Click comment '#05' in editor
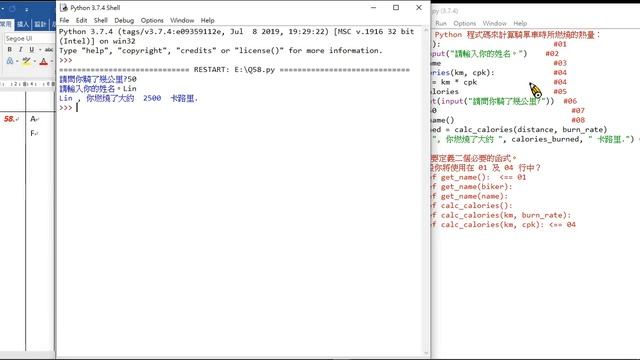The width and height of the screenshot is (640, 360). [x=560, y=91]
